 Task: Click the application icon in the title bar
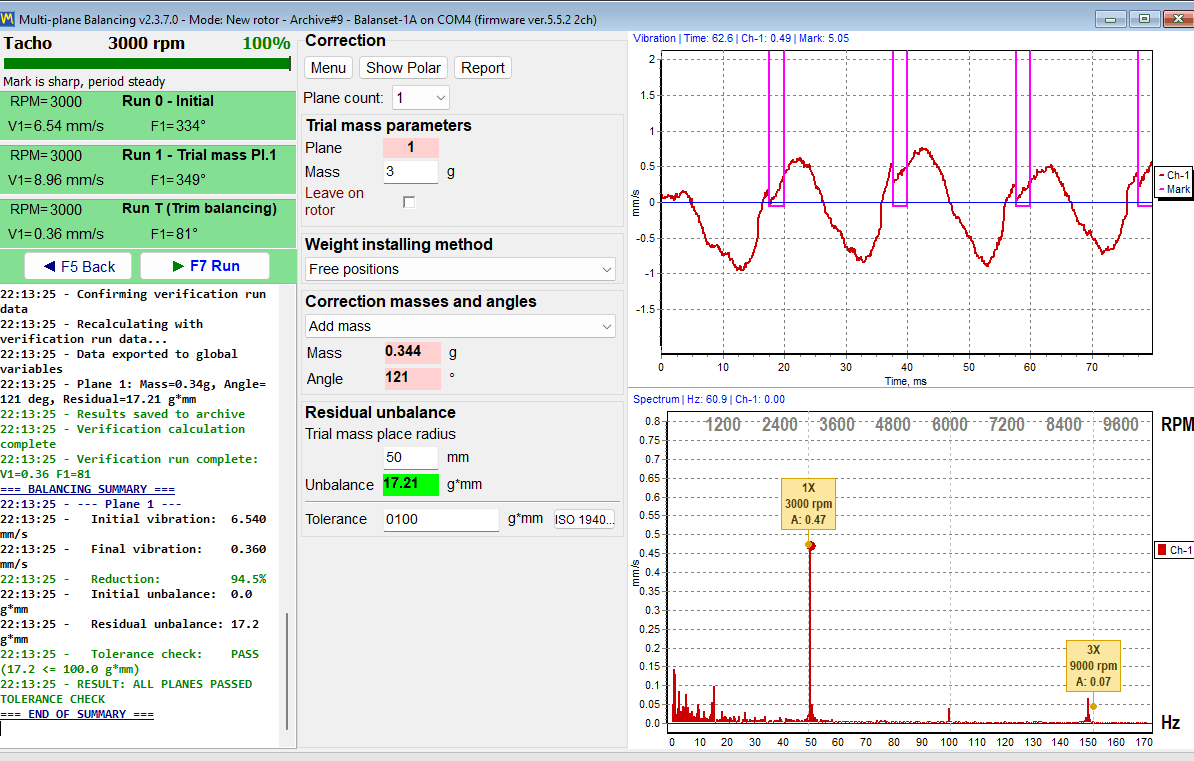(x=8, y=19)
